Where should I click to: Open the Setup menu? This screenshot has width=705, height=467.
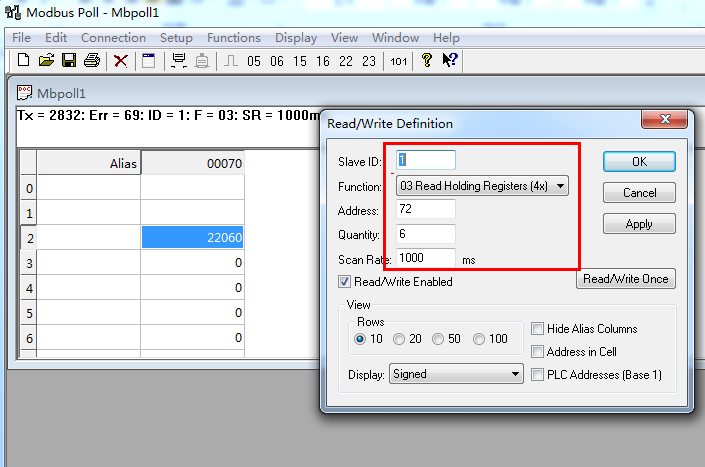(176, 38)
